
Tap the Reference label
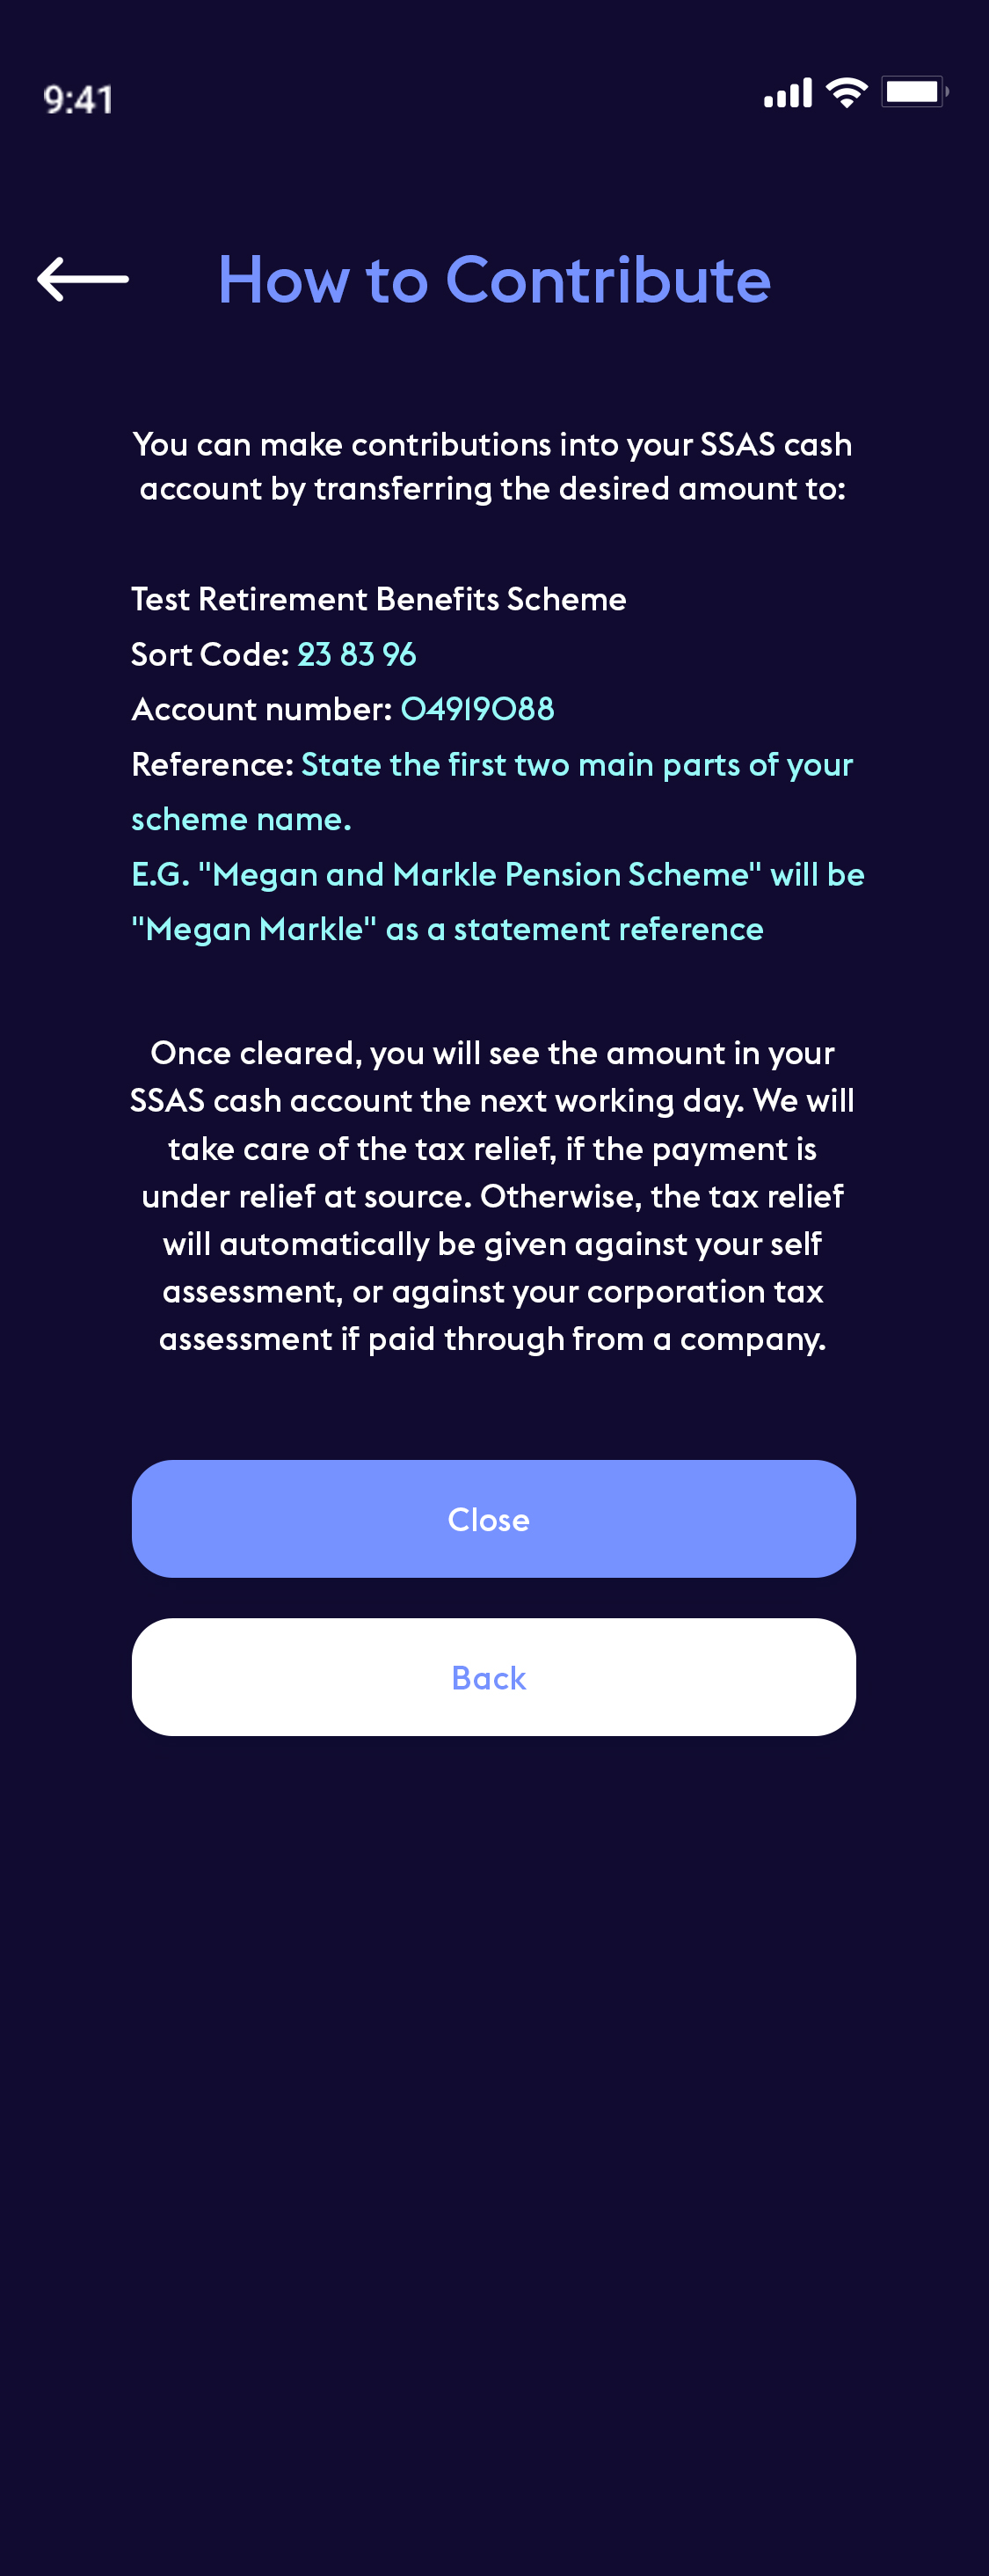[212, 764]
